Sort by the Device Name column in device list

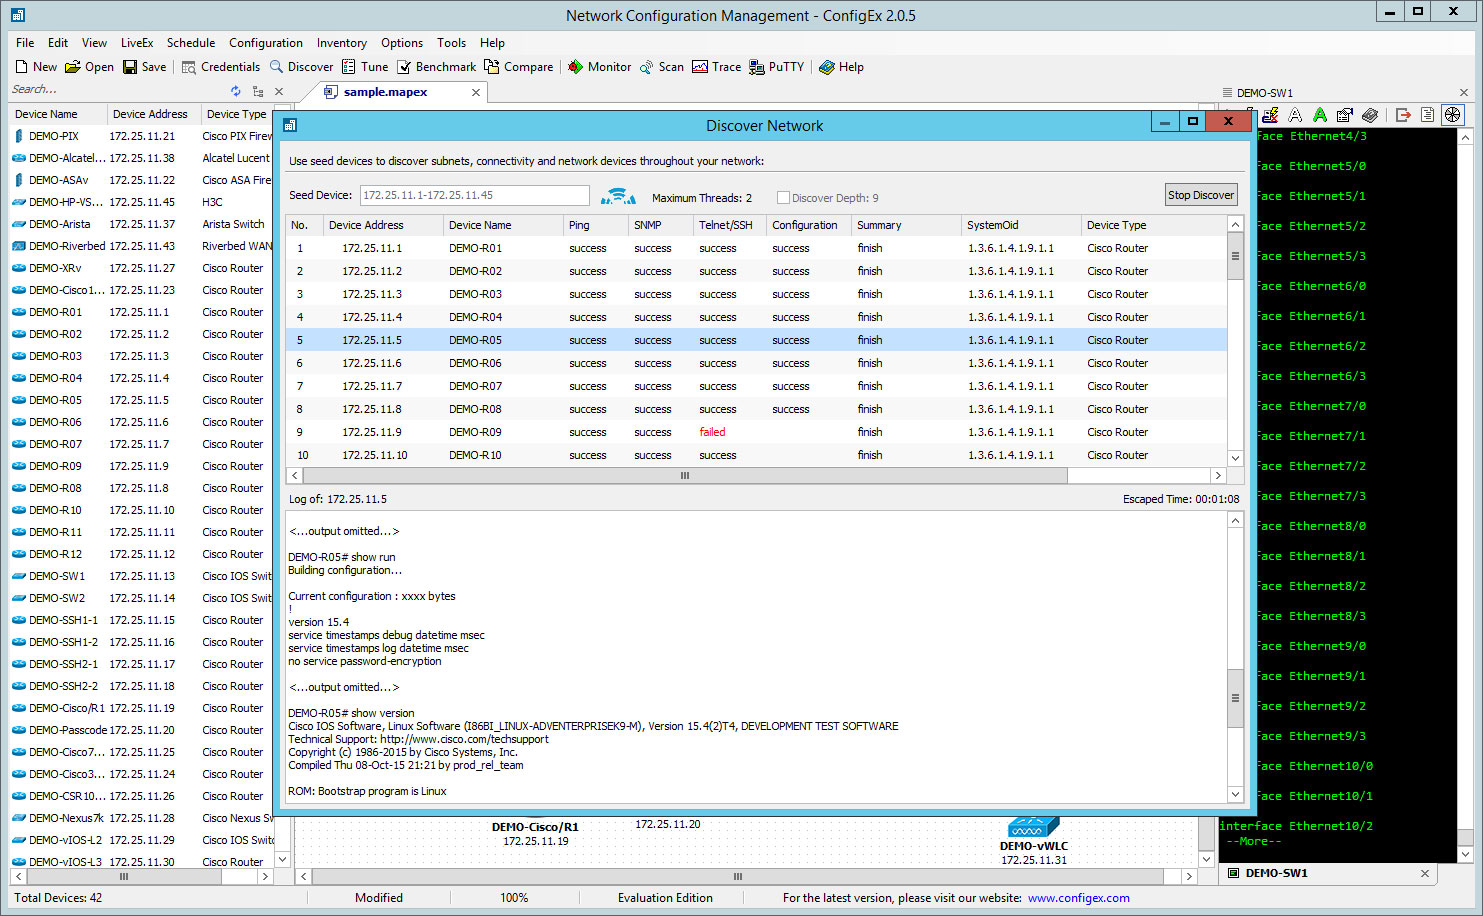point(56,114)
